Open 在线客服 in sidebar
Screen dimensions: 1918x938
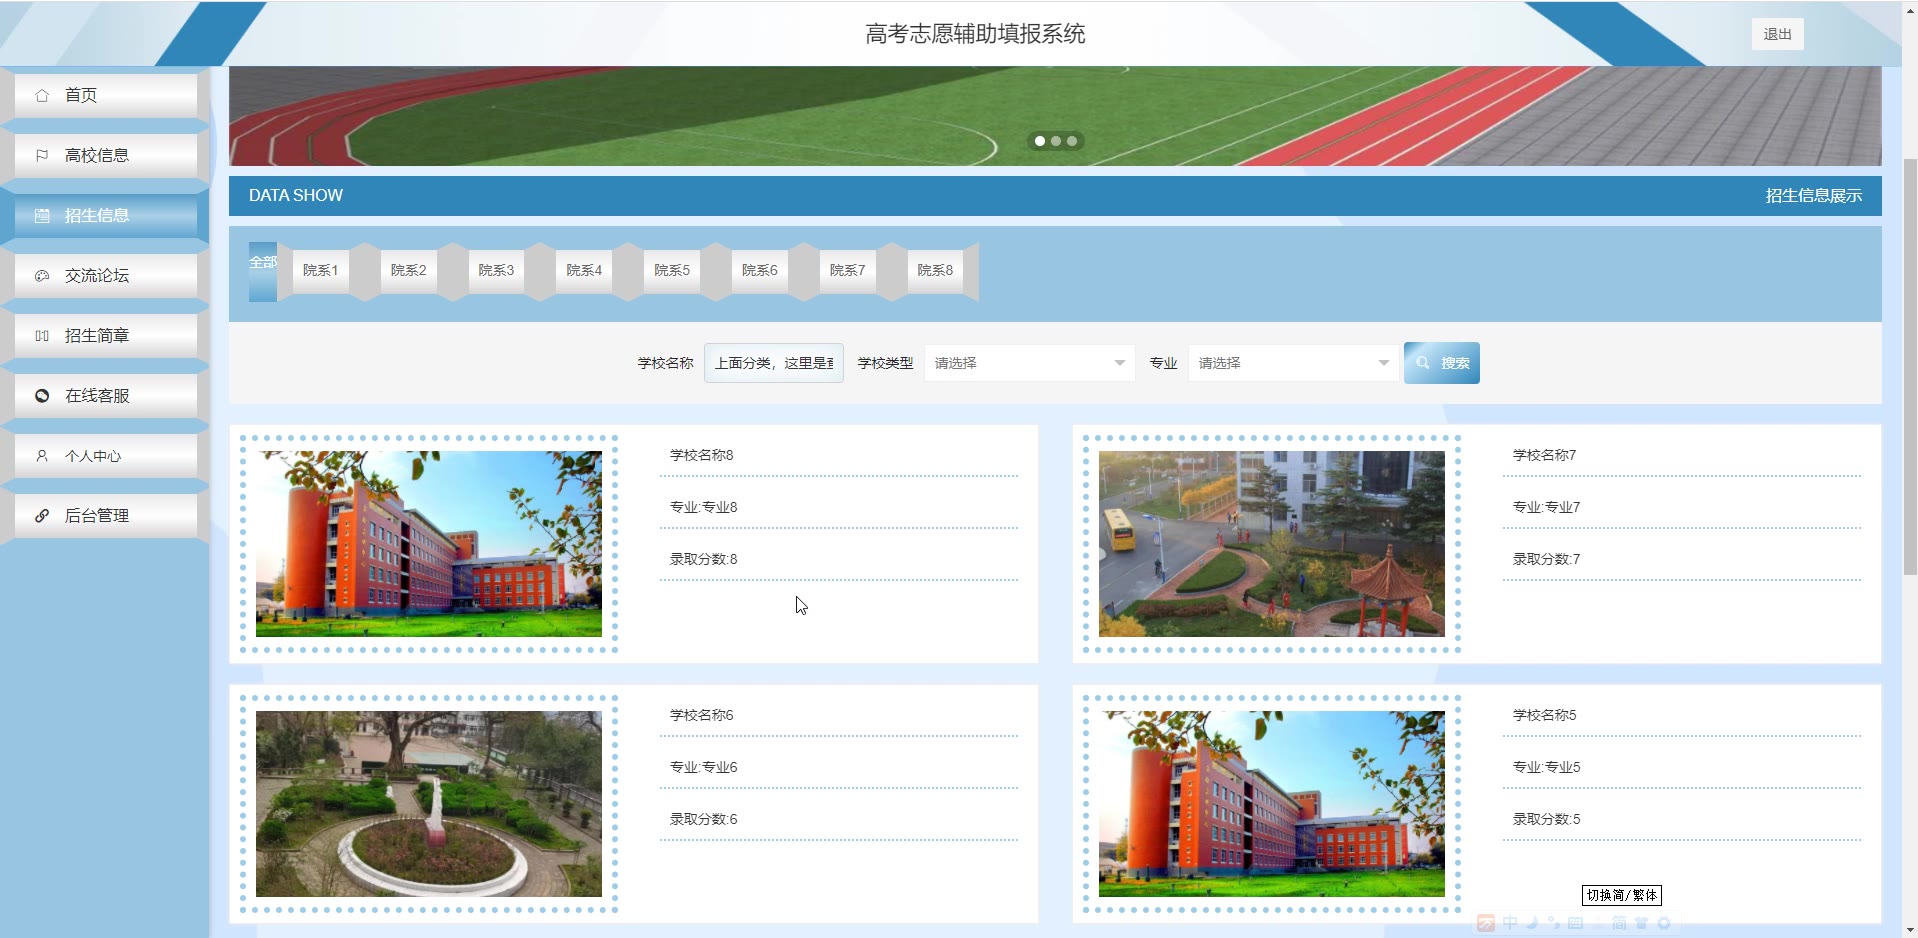tap(106, 395)
